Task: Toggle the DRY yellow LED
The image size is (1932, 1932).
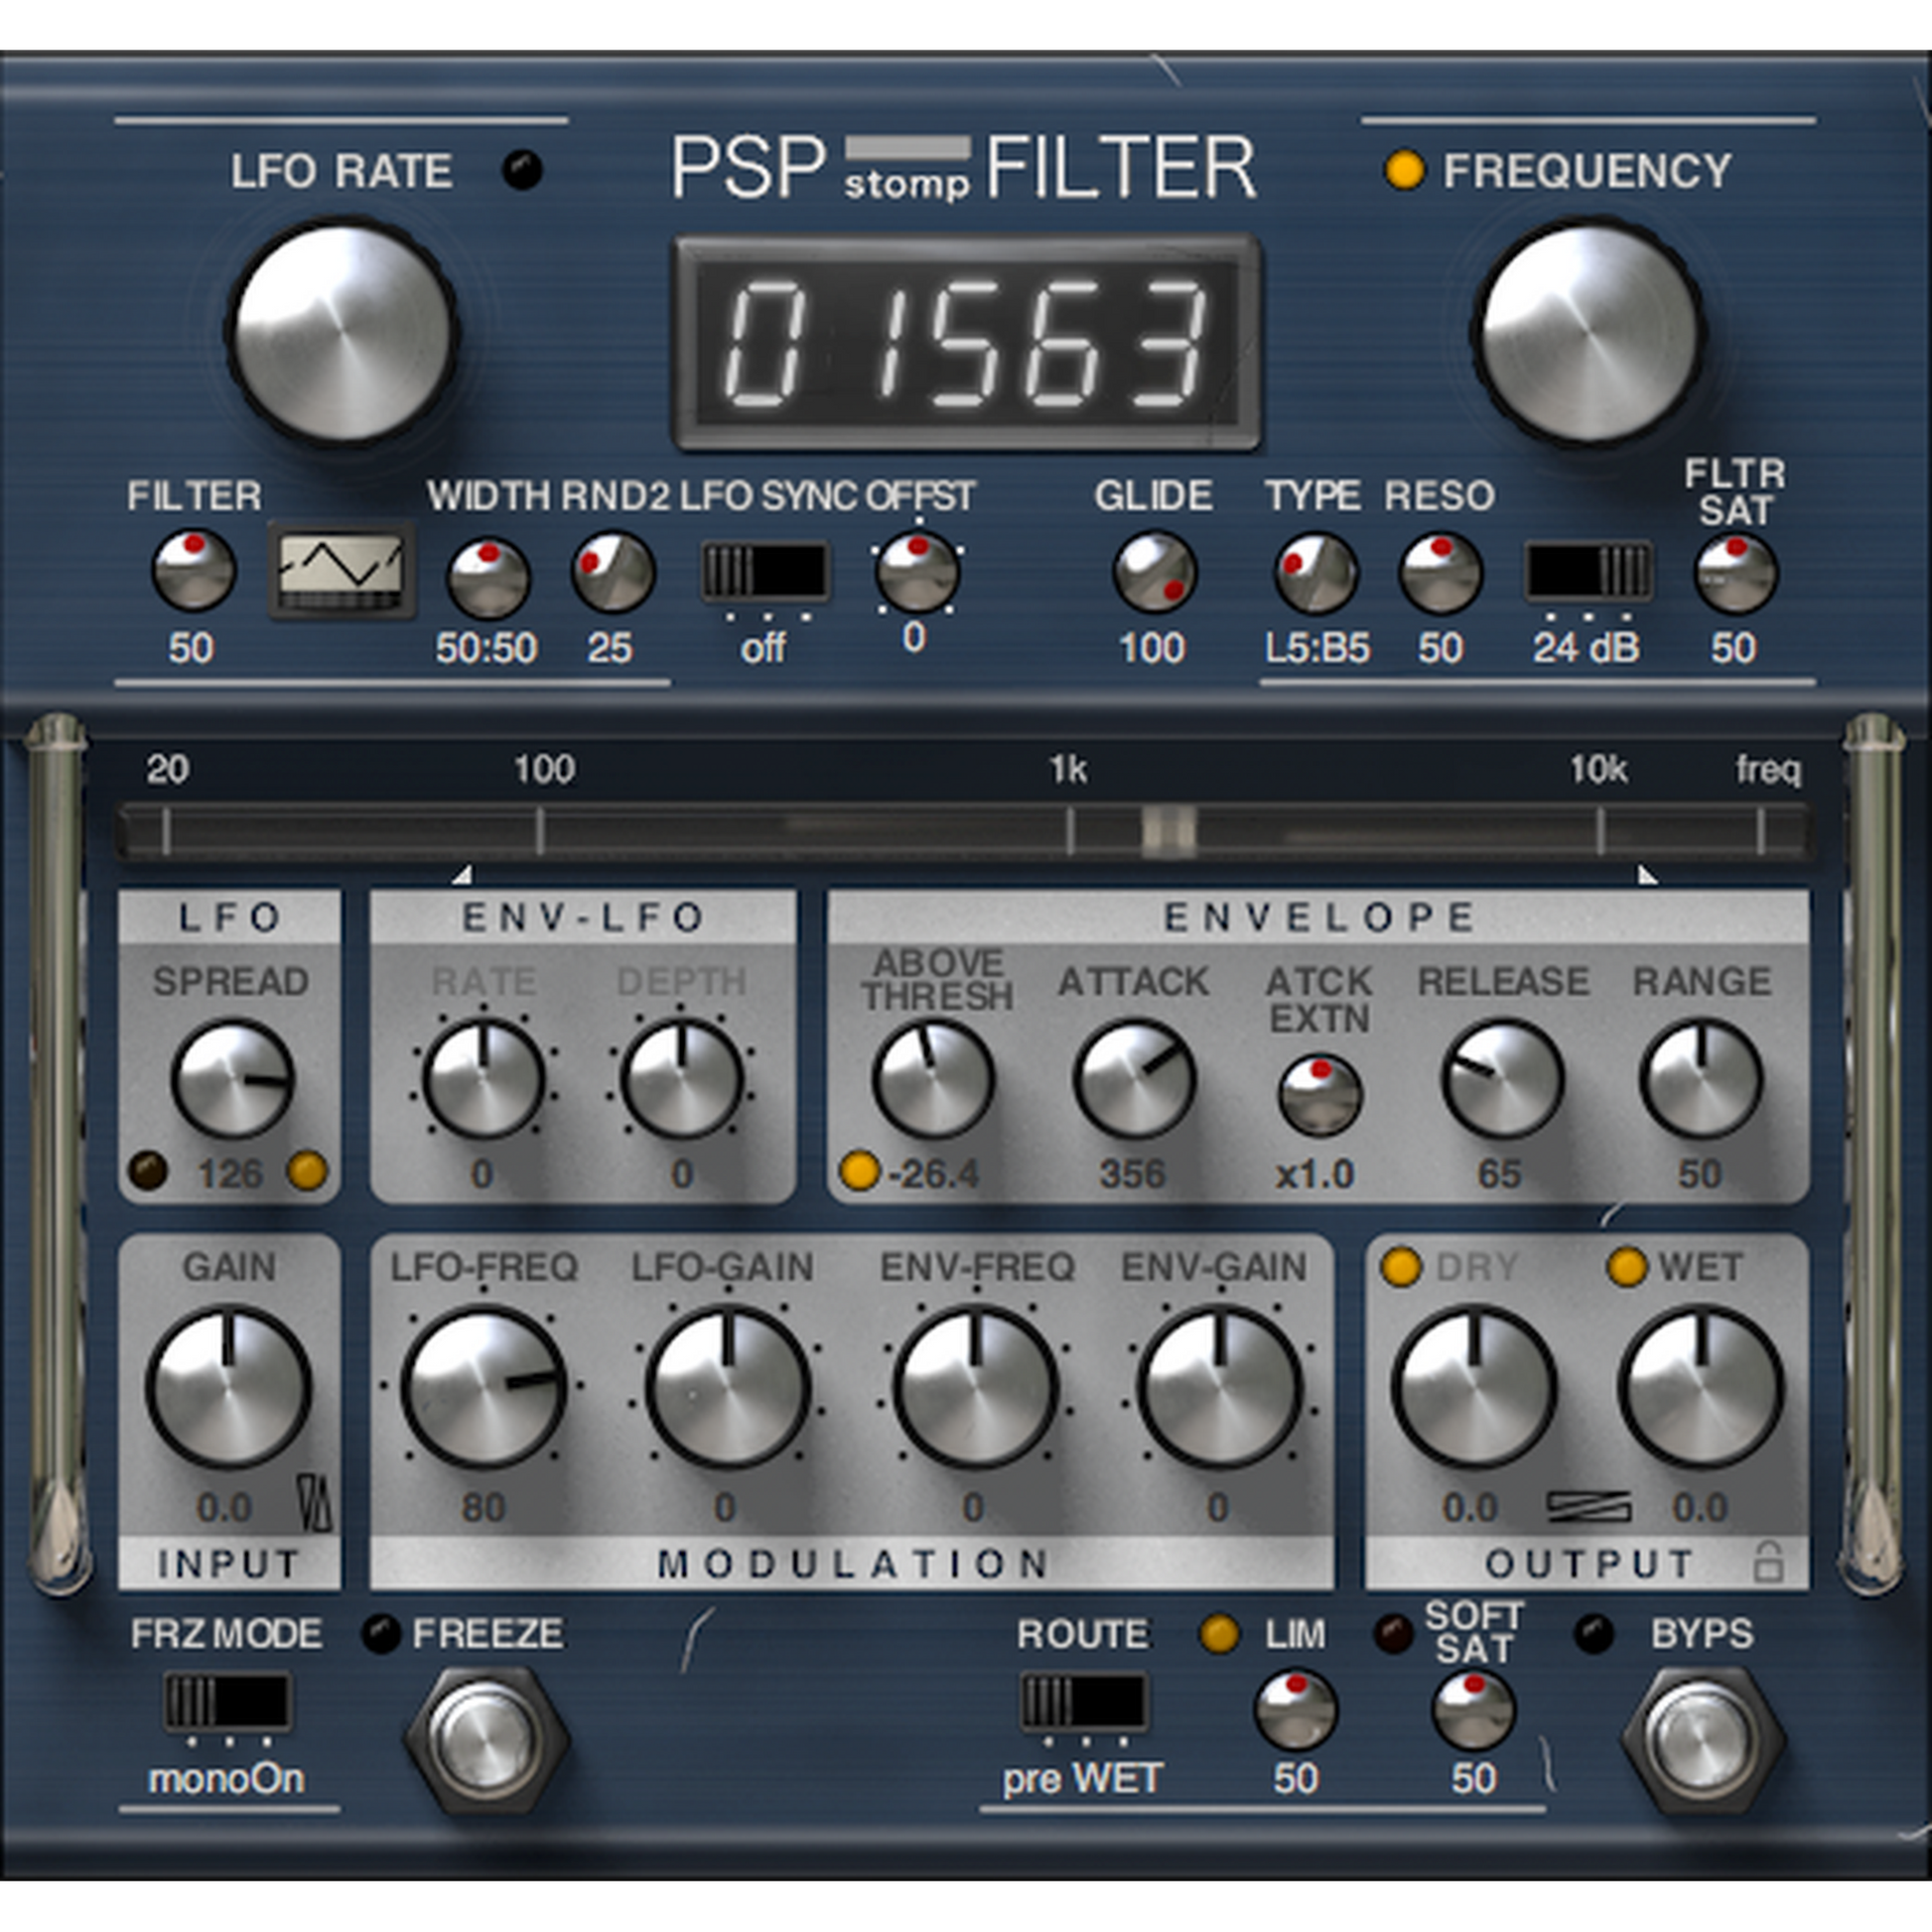Action: click(1400, 1267)
